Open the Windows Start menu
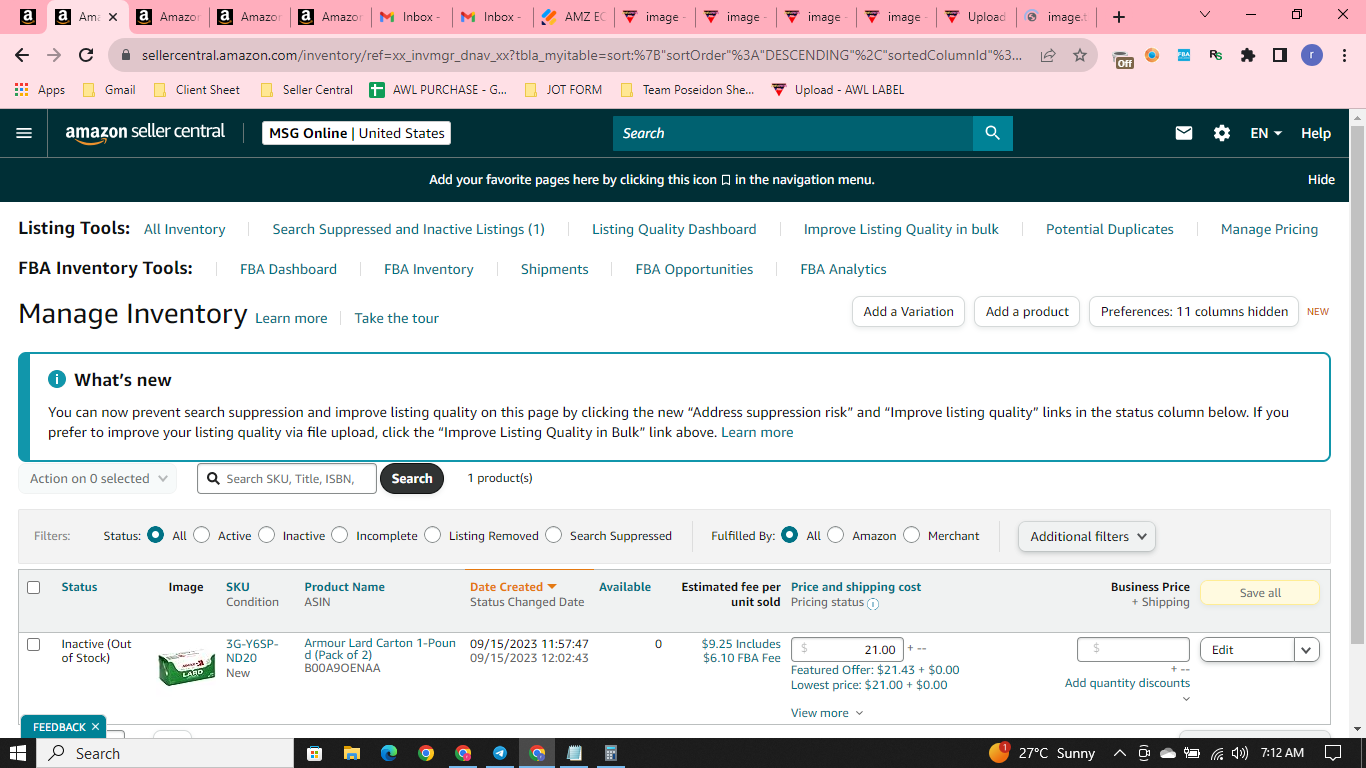Screen dimensions: 1366x768 coord(18,753)
